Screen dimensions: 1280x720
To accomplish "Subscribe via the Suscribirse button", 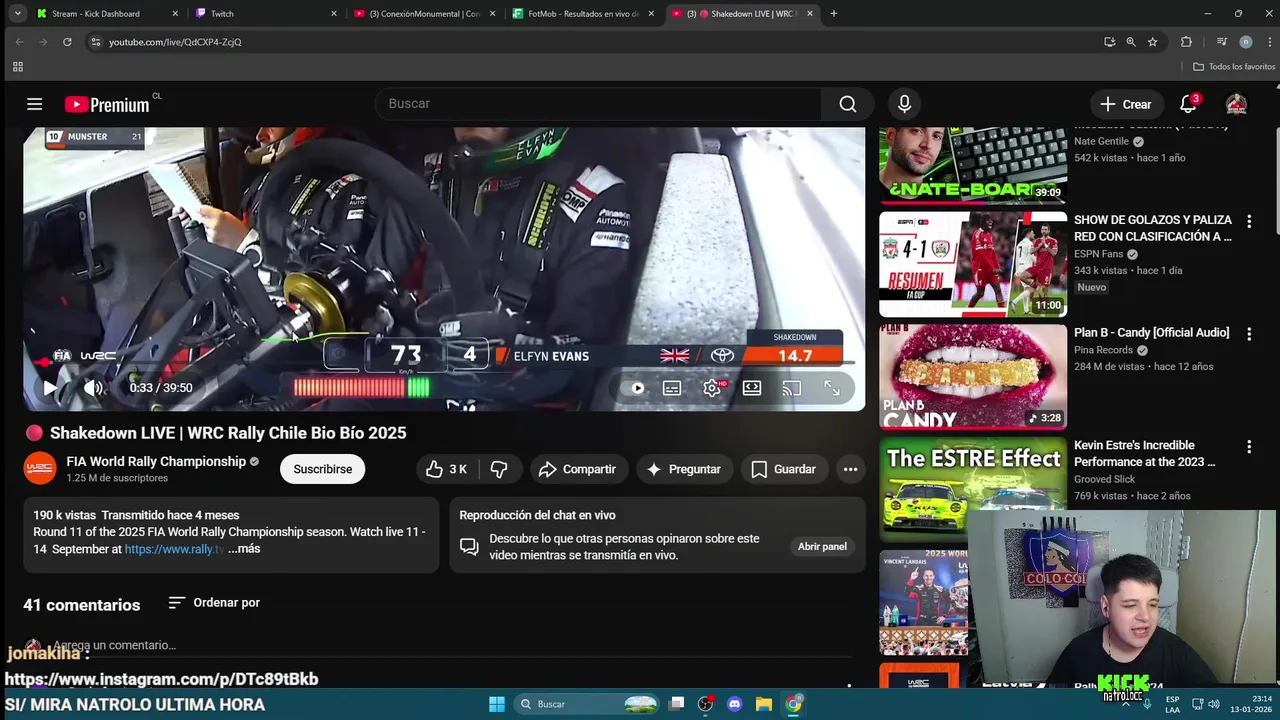I will pyautogui.click(x=323, y=469).
